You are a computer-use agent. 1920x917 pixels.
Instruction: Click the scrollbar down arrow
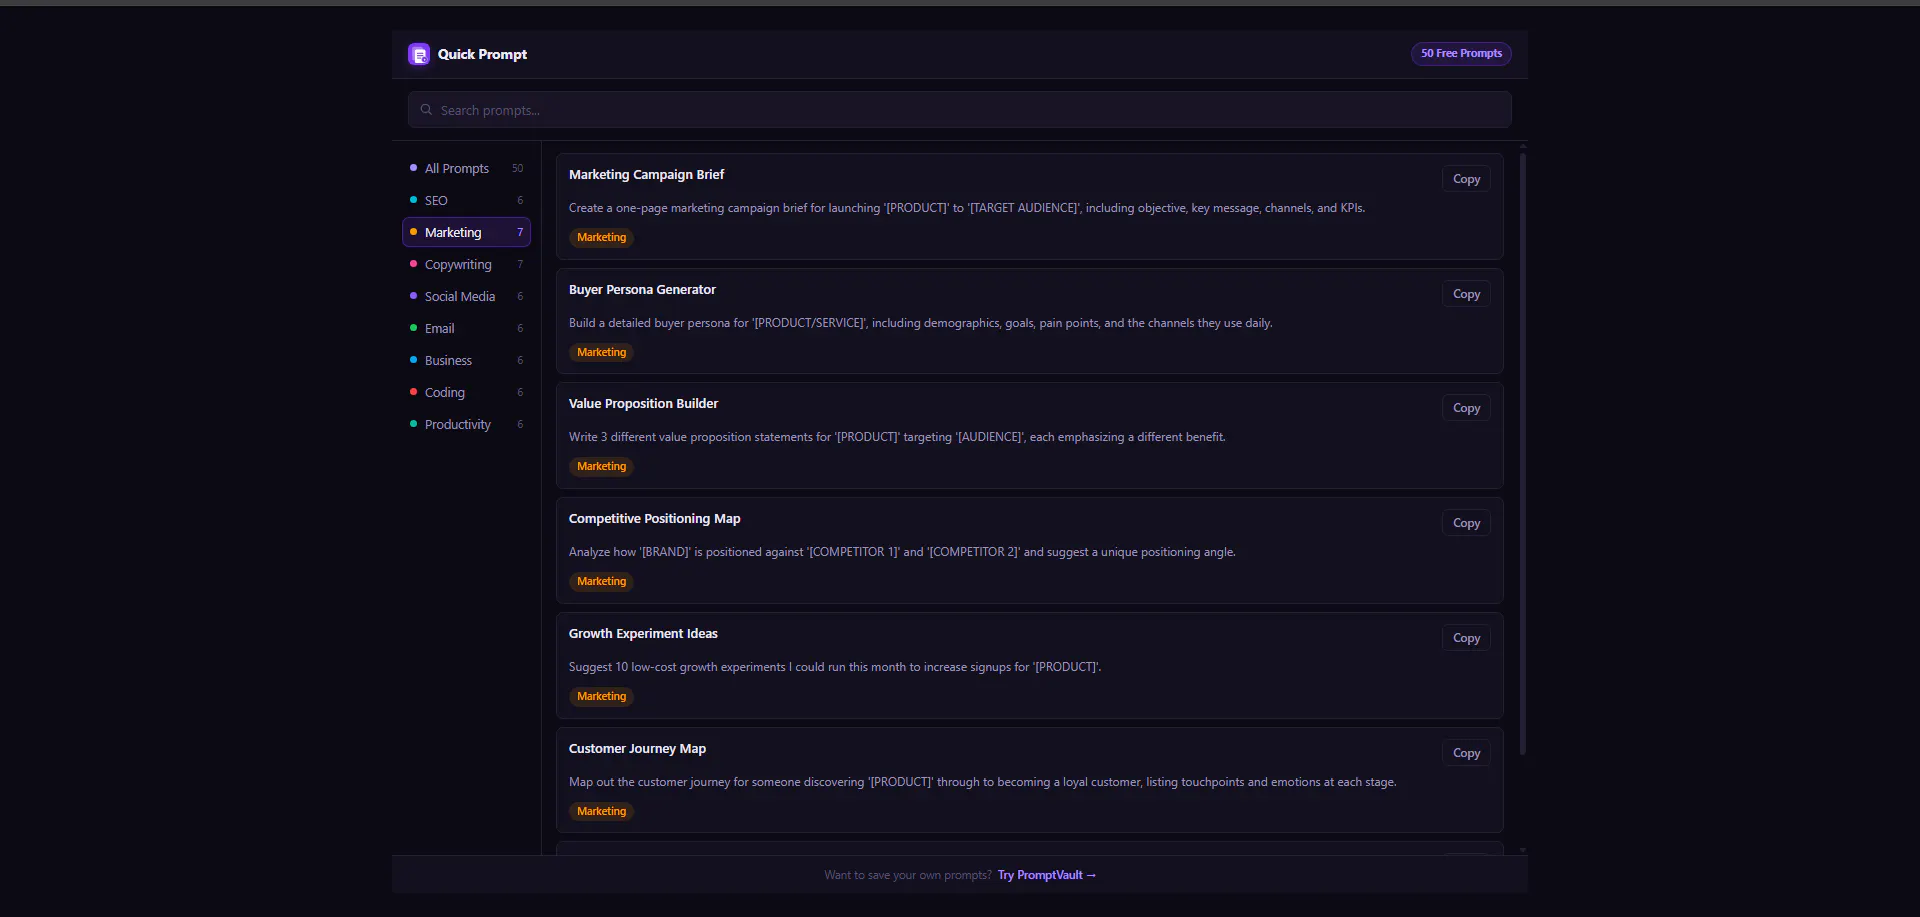tap(1522, 850)
